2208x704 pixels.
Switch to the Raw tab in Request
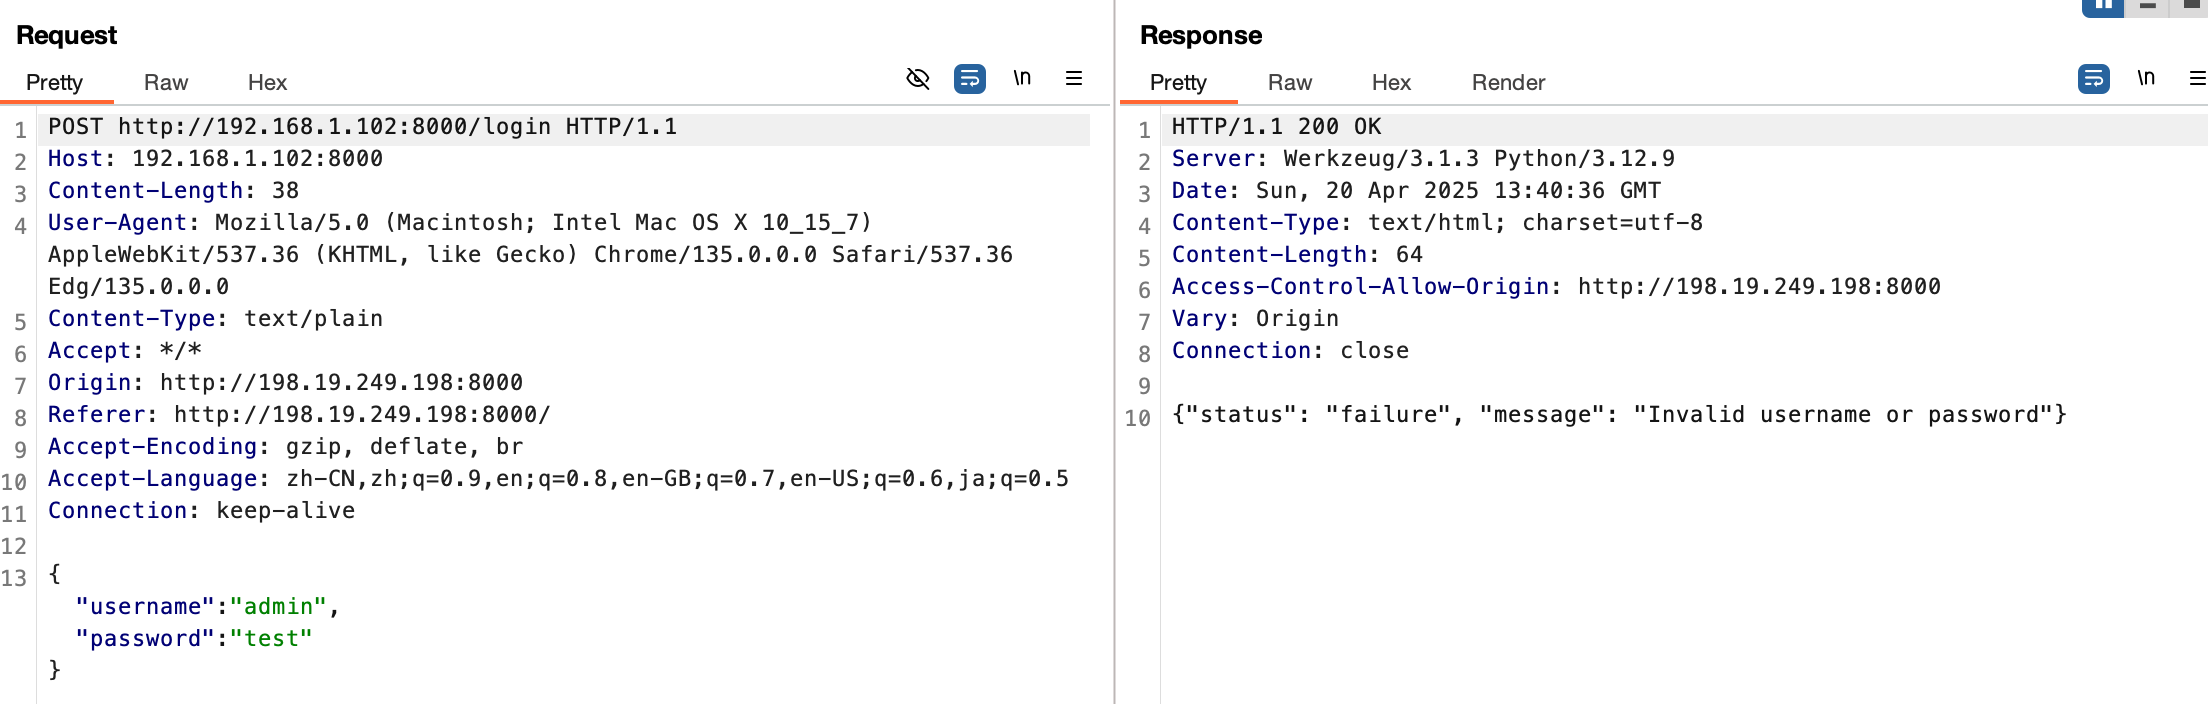166,82
